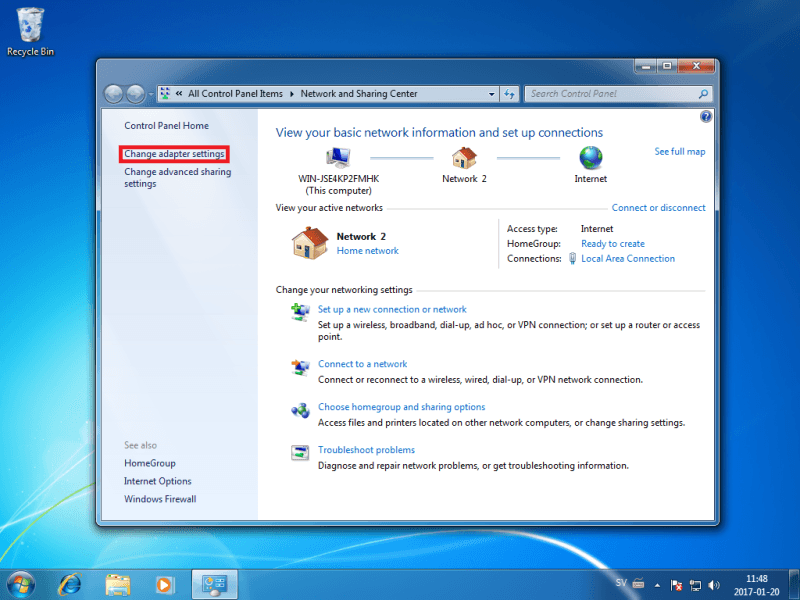Viewport: 800px width, 600px height.
Task: Maximize the Network and Sharing Center window
Action: coord(667,66)
